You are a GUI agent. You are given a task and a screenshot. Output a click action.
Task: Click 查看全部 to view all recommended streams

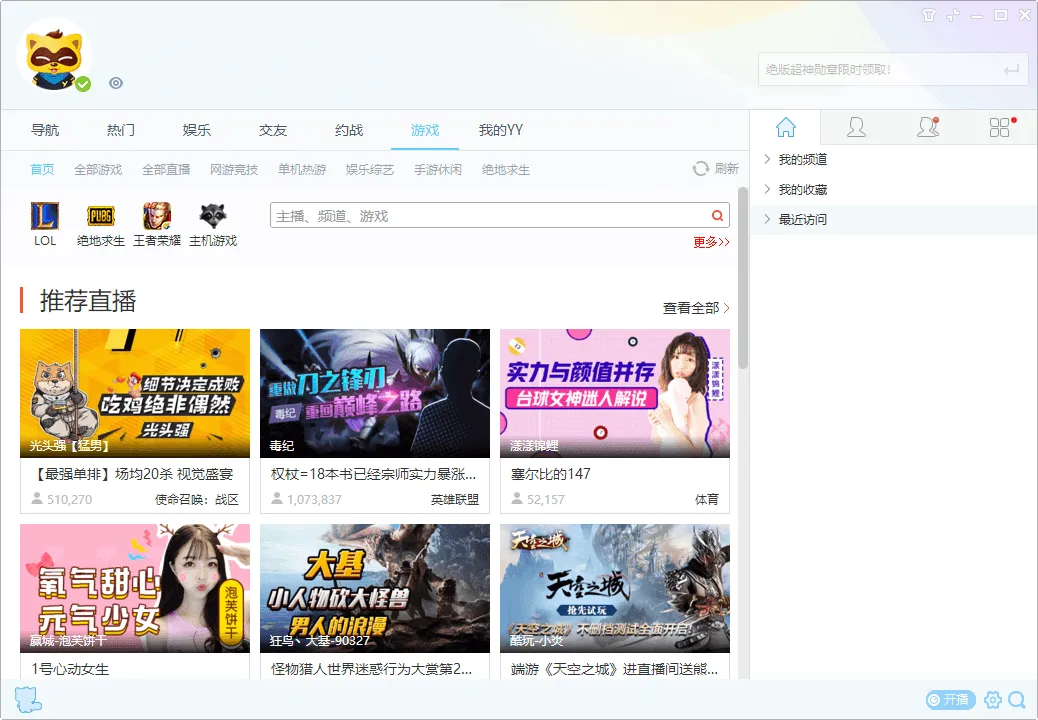tap(690, 308)
